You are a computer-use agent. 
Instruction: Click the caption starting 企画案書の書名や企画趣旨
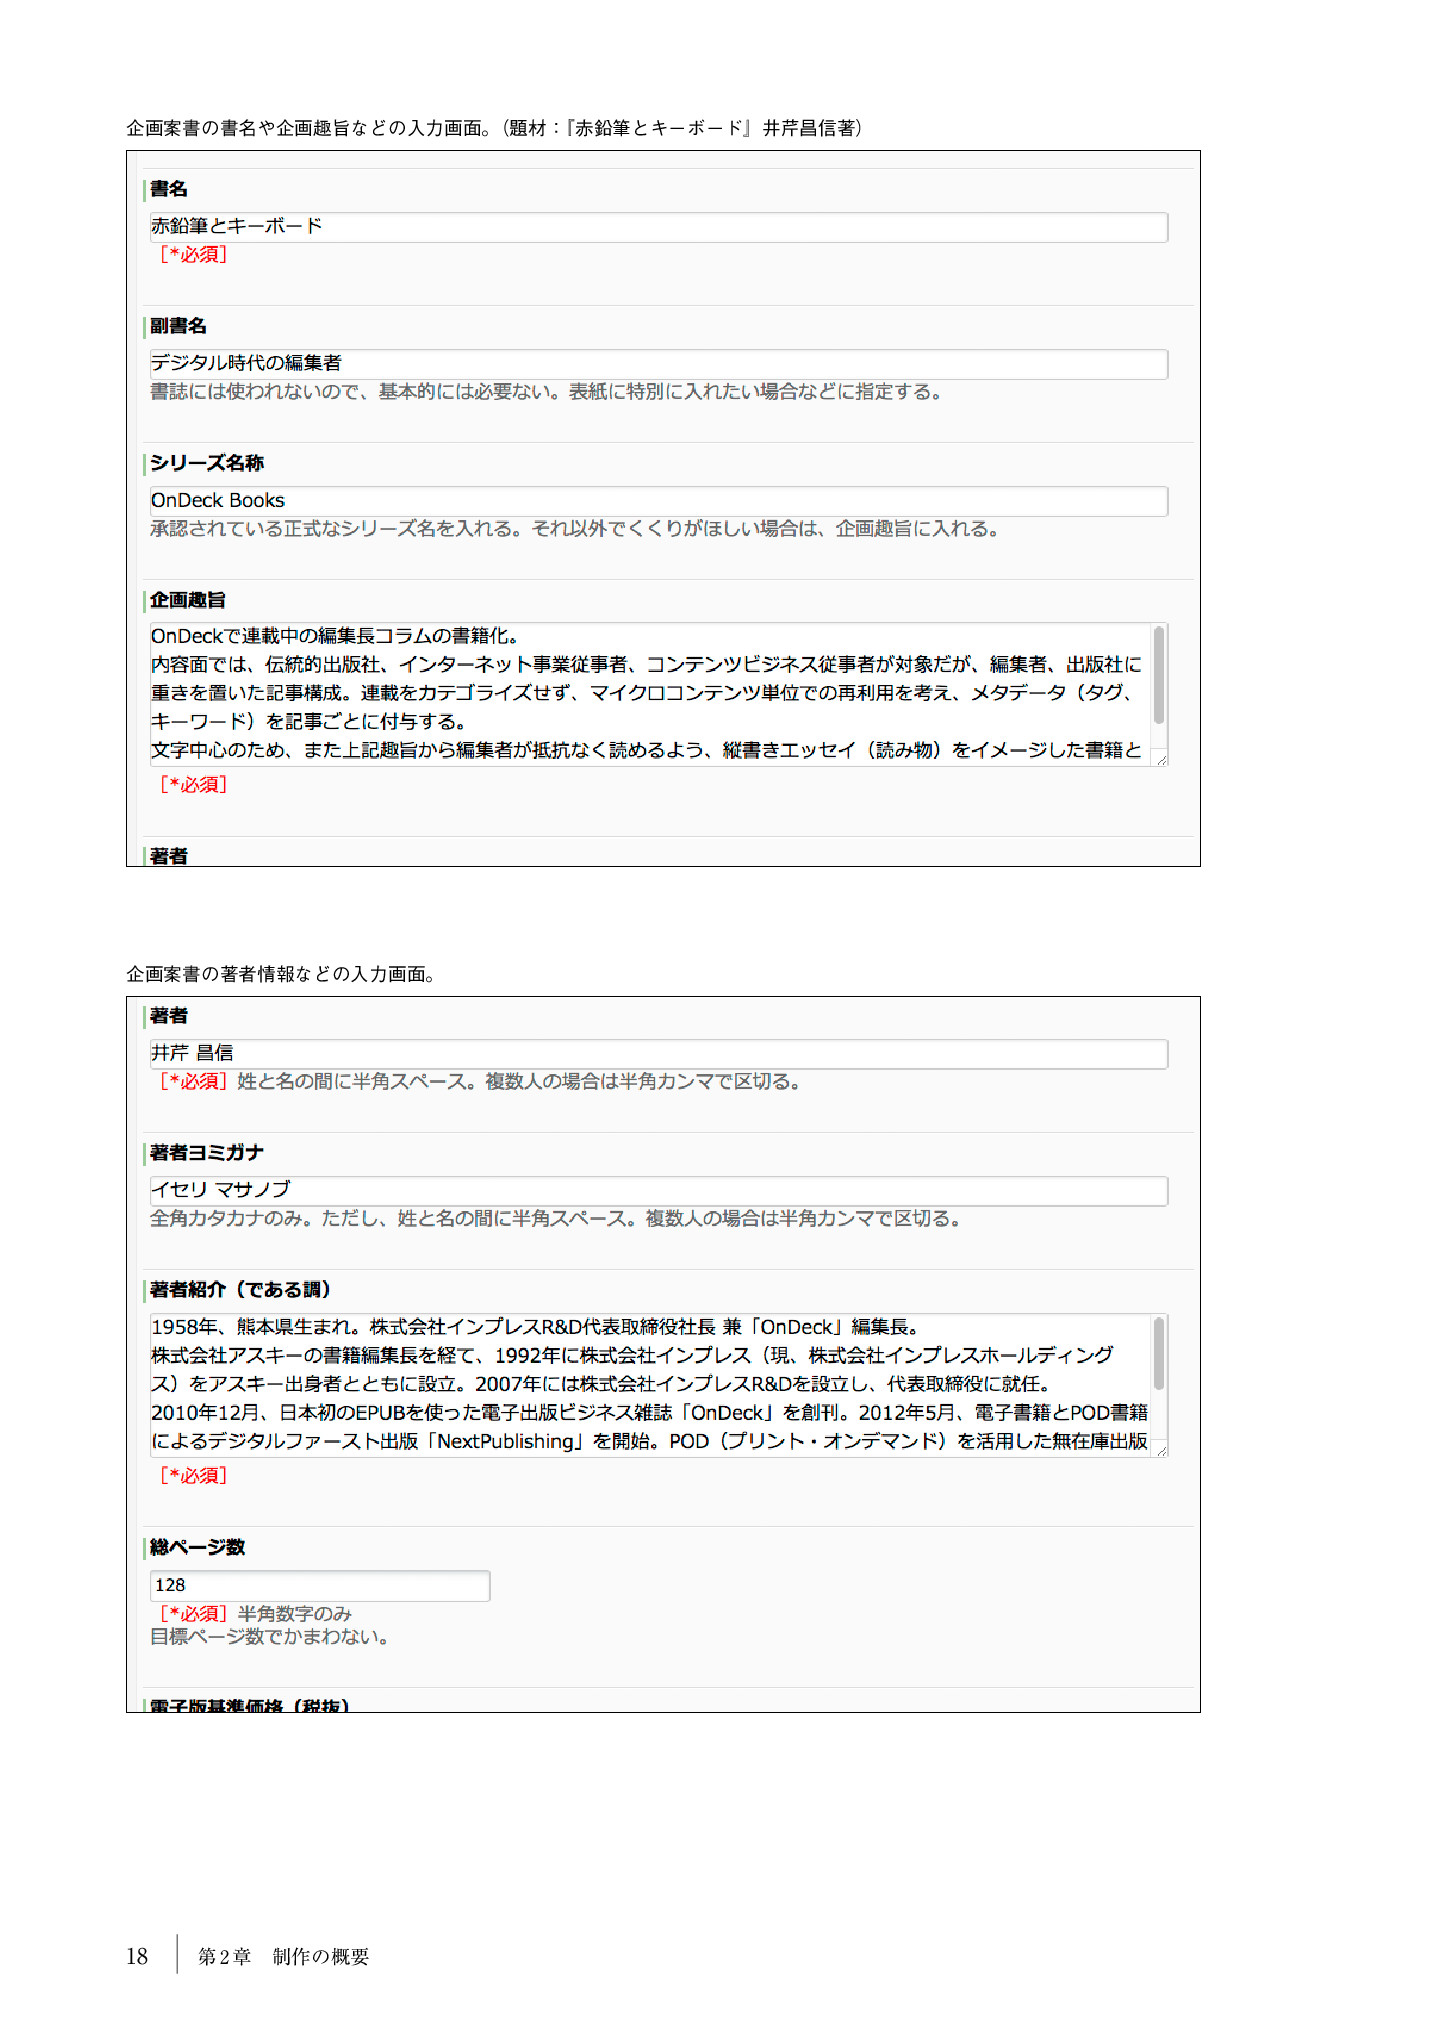coord(495,128)
